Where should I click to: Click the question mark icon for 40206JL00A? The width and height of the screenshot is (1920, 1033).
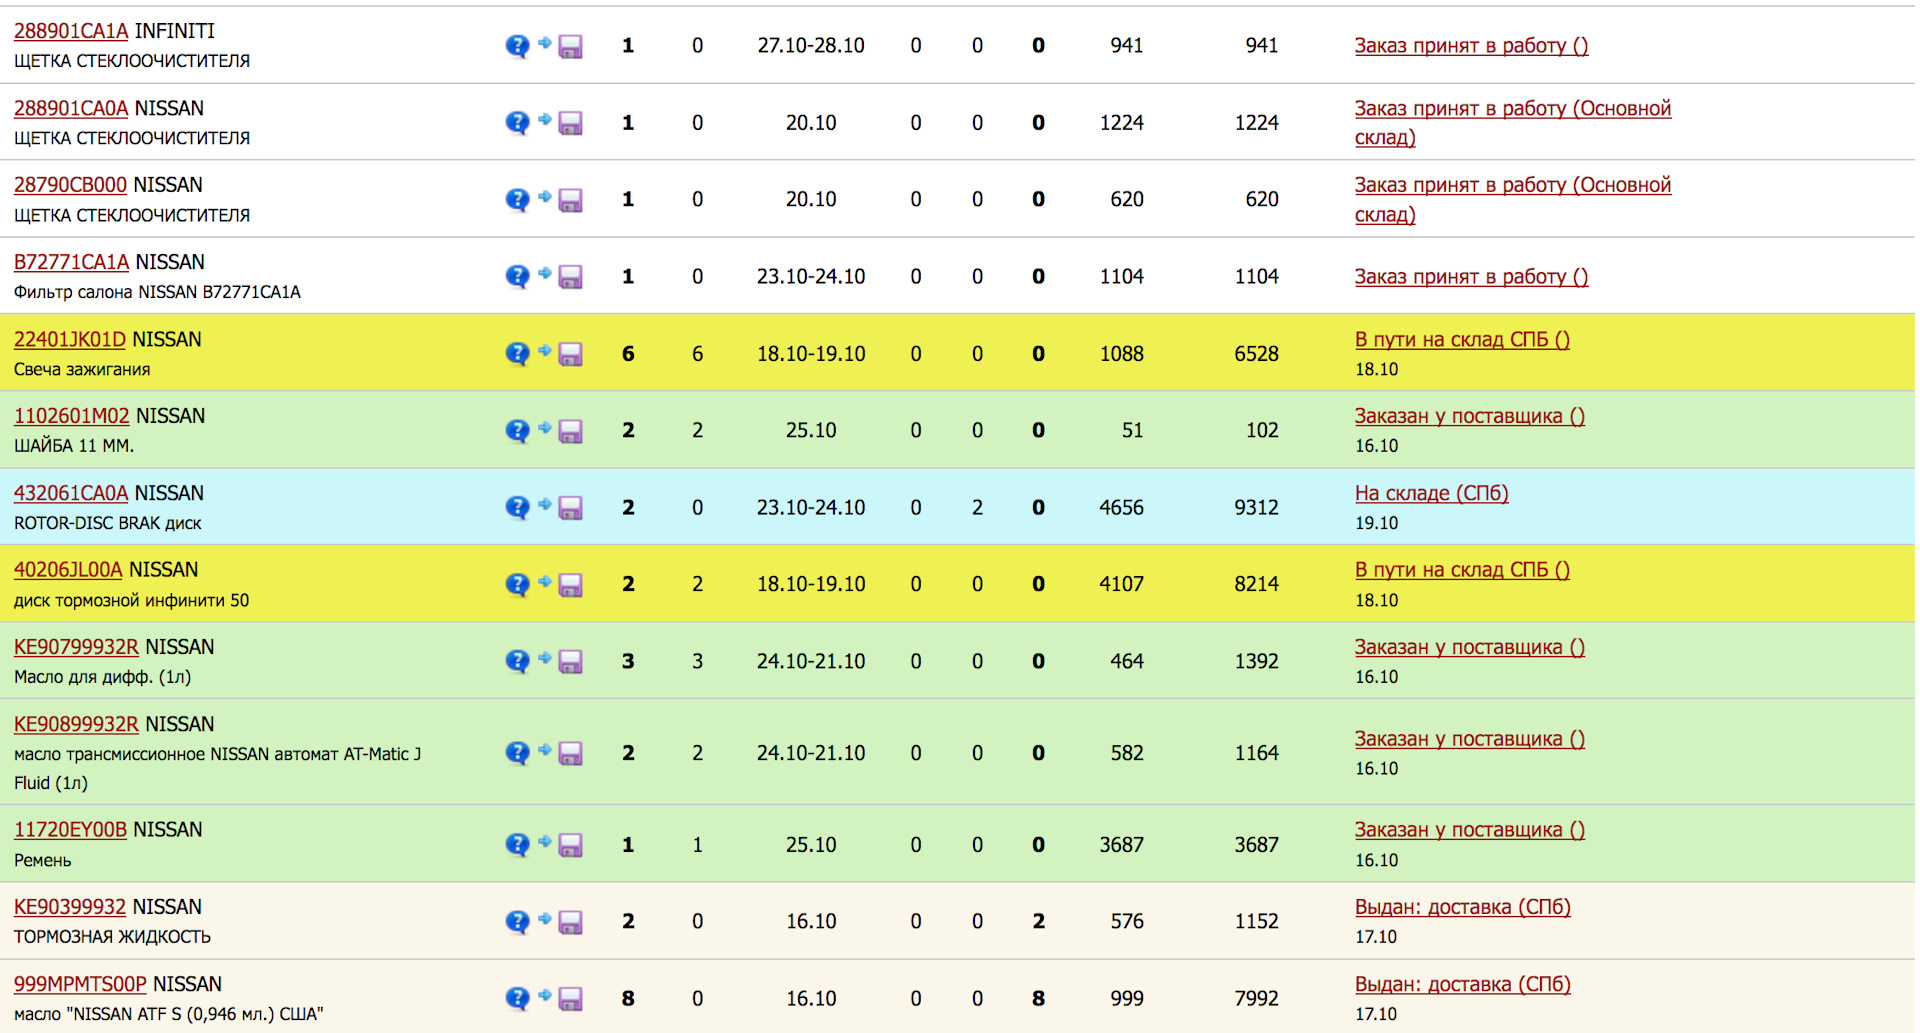click(517, 585)
